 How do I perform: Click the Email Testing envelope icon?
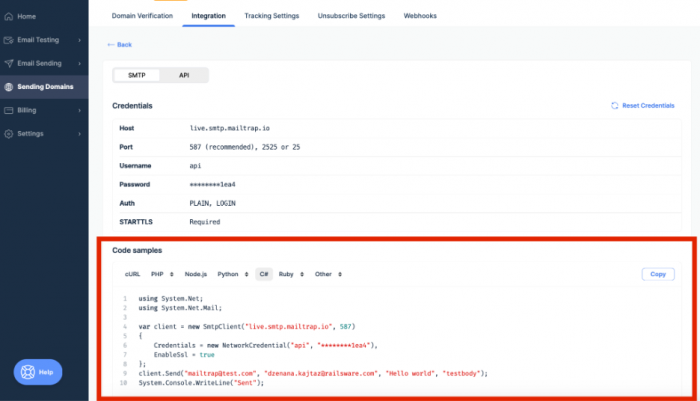click(8, 40)
